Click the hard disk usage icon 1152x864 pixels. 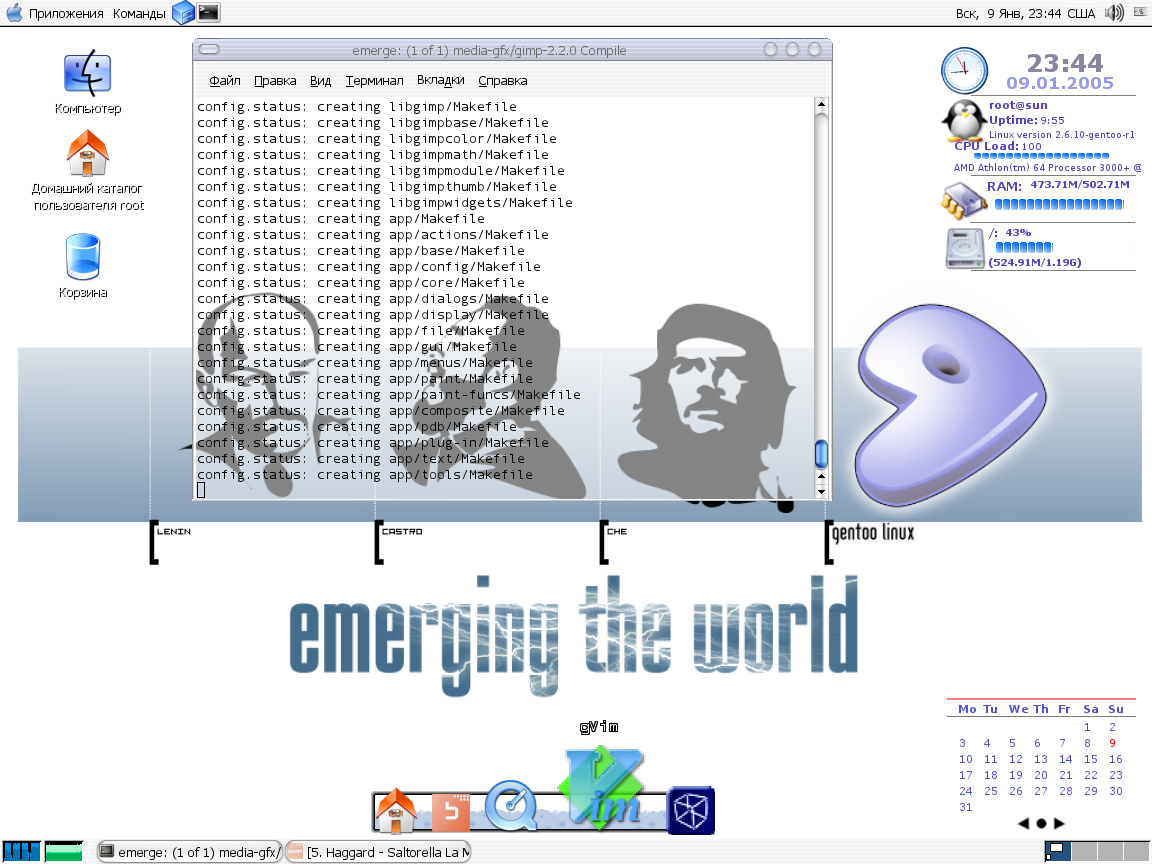965,248
